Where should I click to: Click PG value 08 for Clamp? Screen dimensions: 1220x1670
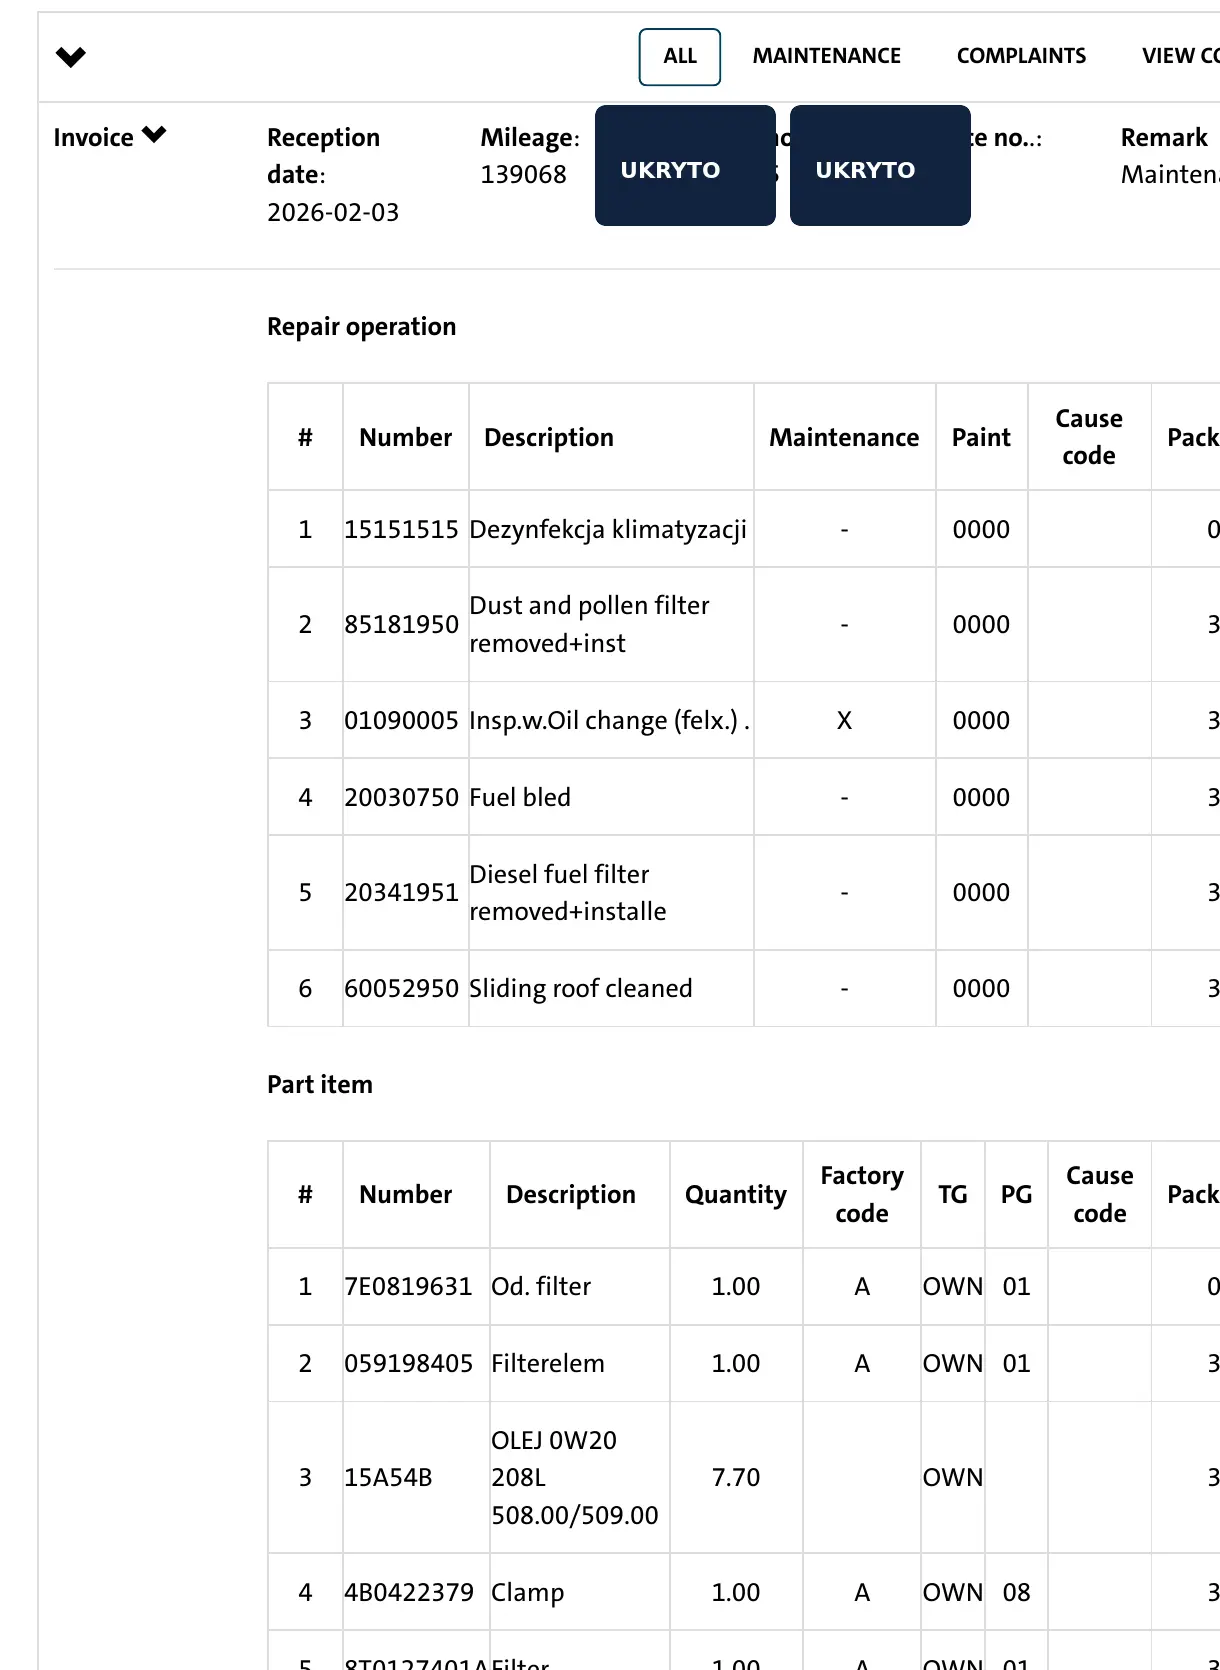coord(1016,1592)
